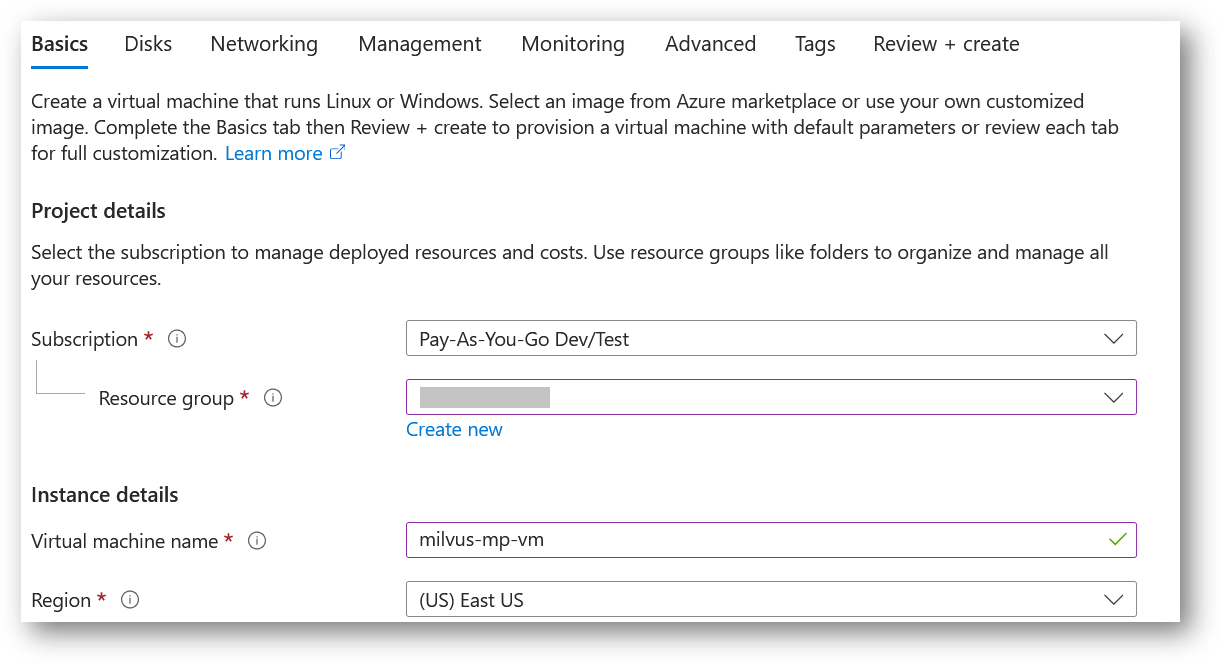
Task: Switch to the Tags tab
Action: [815, 44]
